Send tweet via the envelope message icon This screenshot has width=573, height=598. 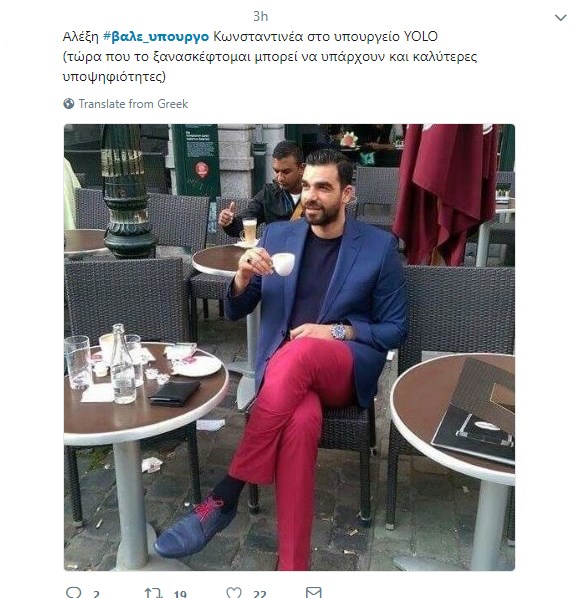coord(314,592)
